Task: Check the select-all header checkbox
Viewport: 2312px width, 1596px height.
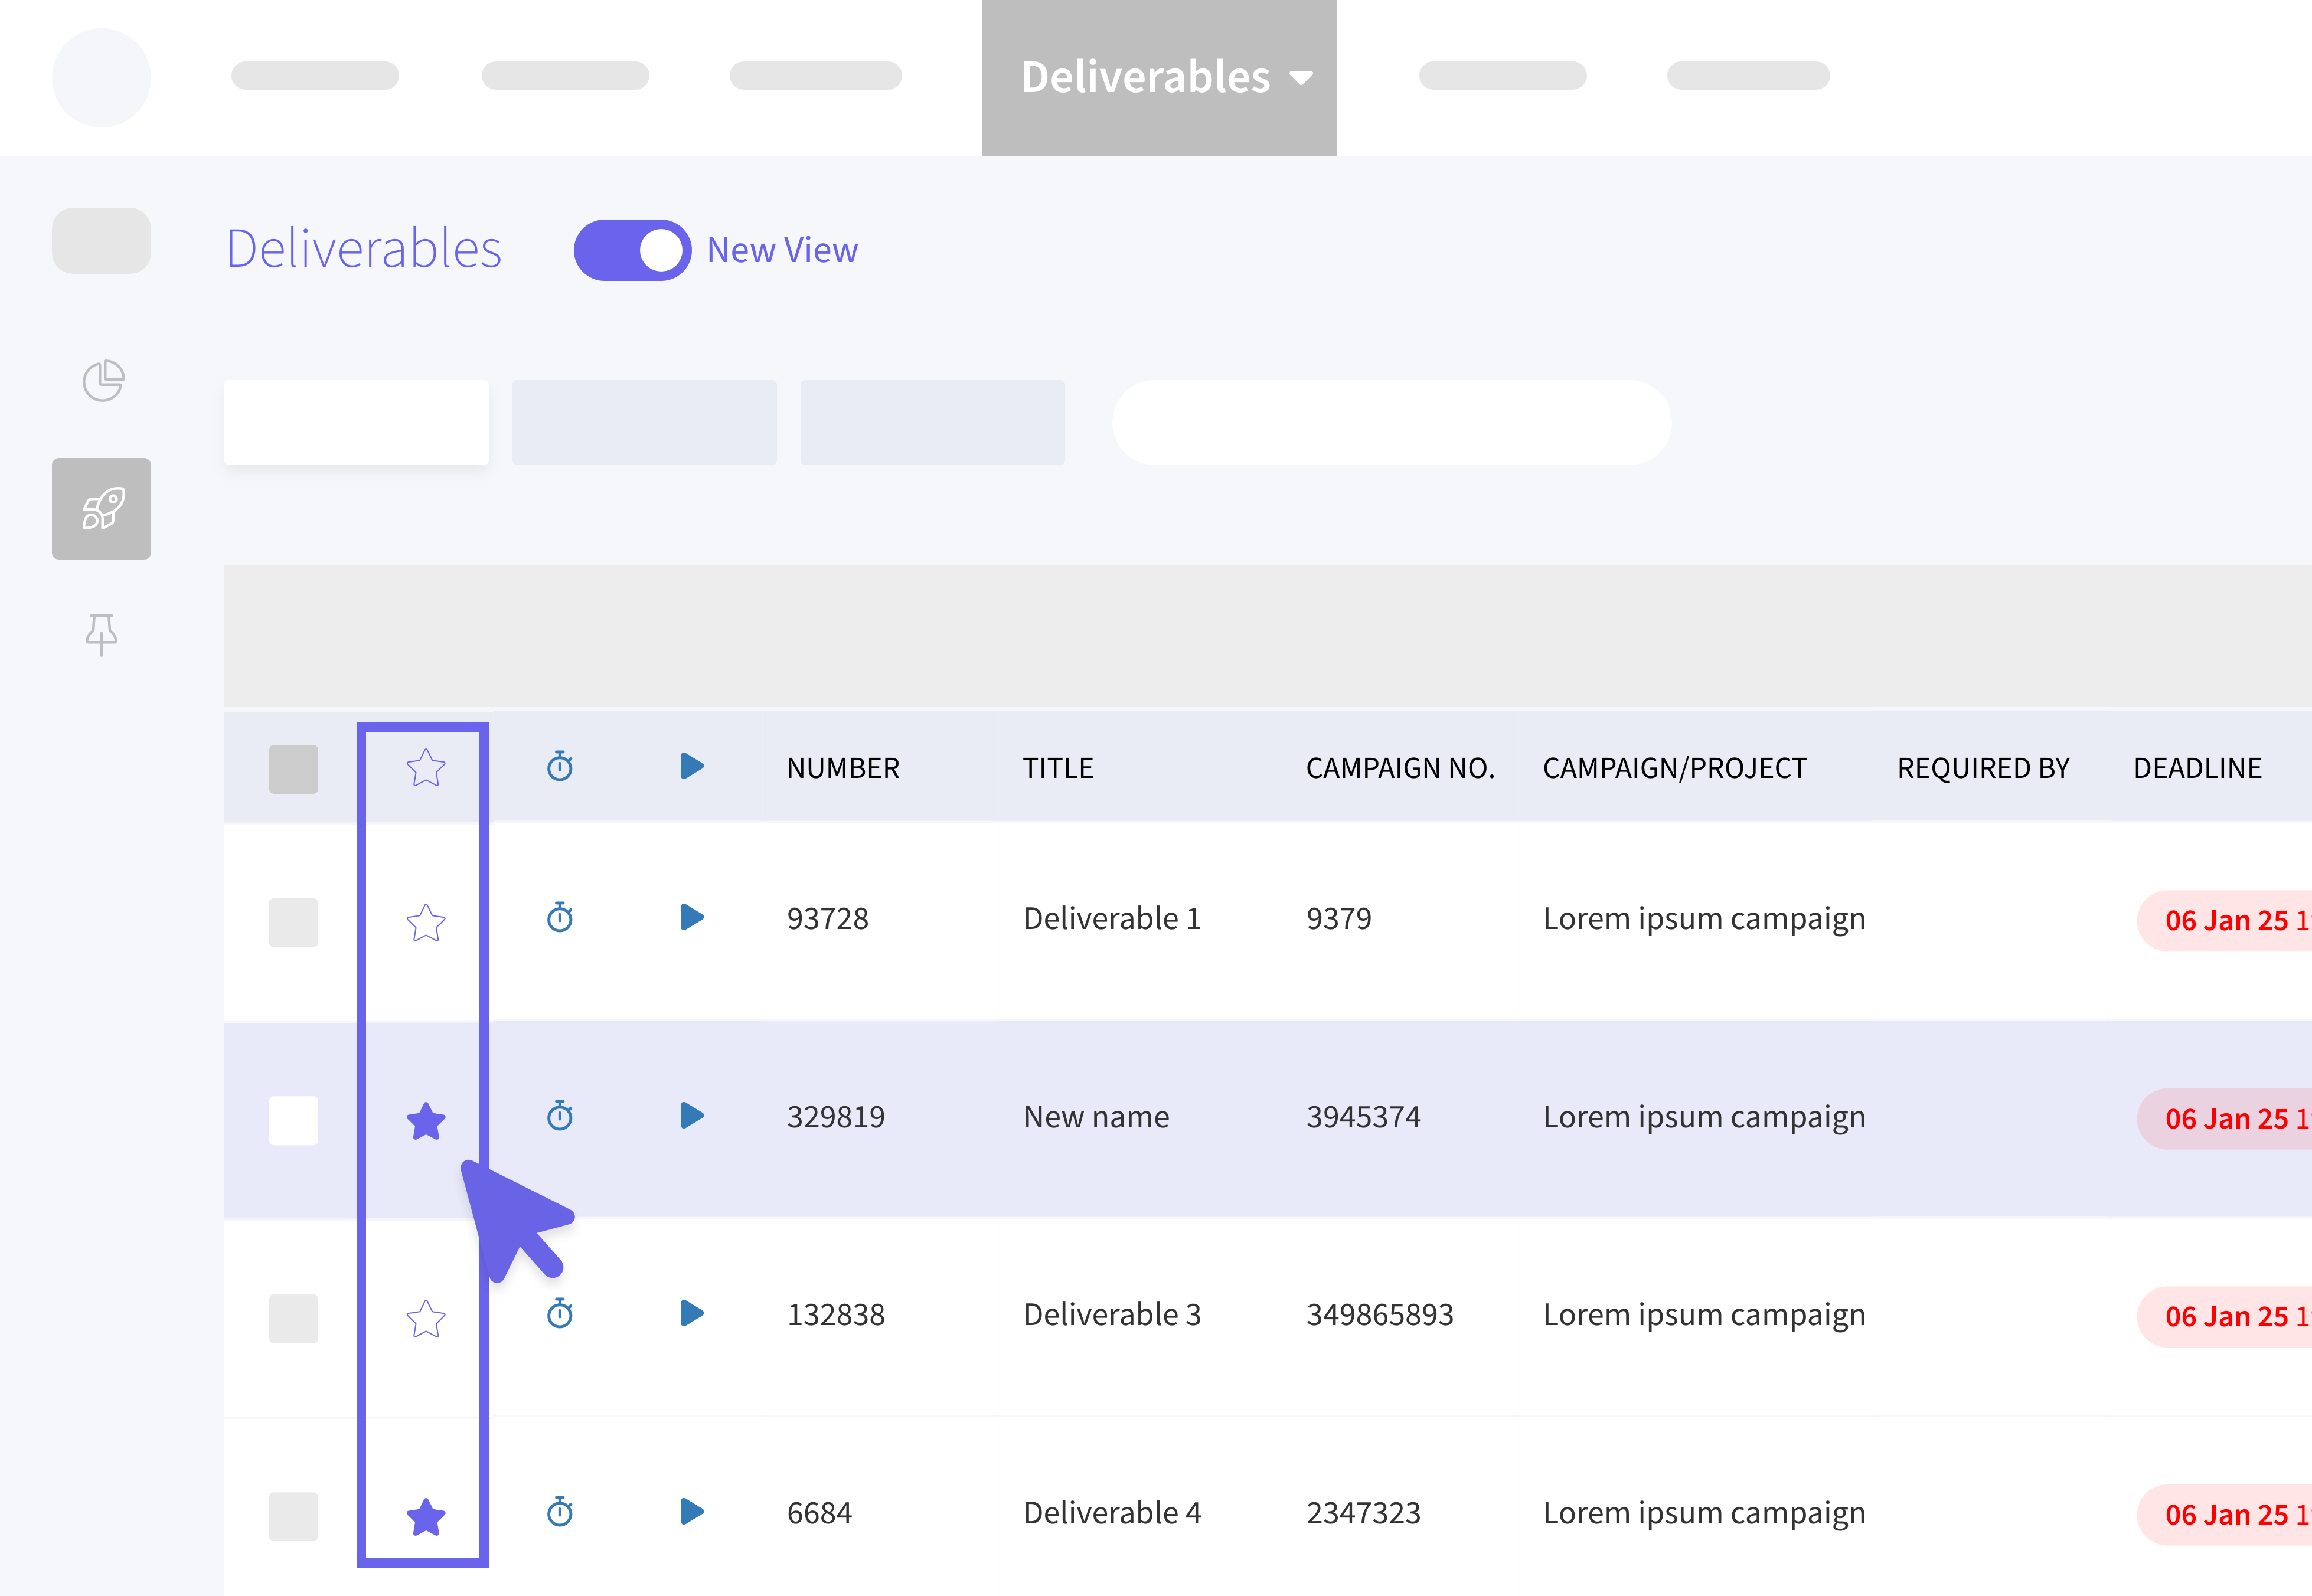Action: [x=293, y=768]
